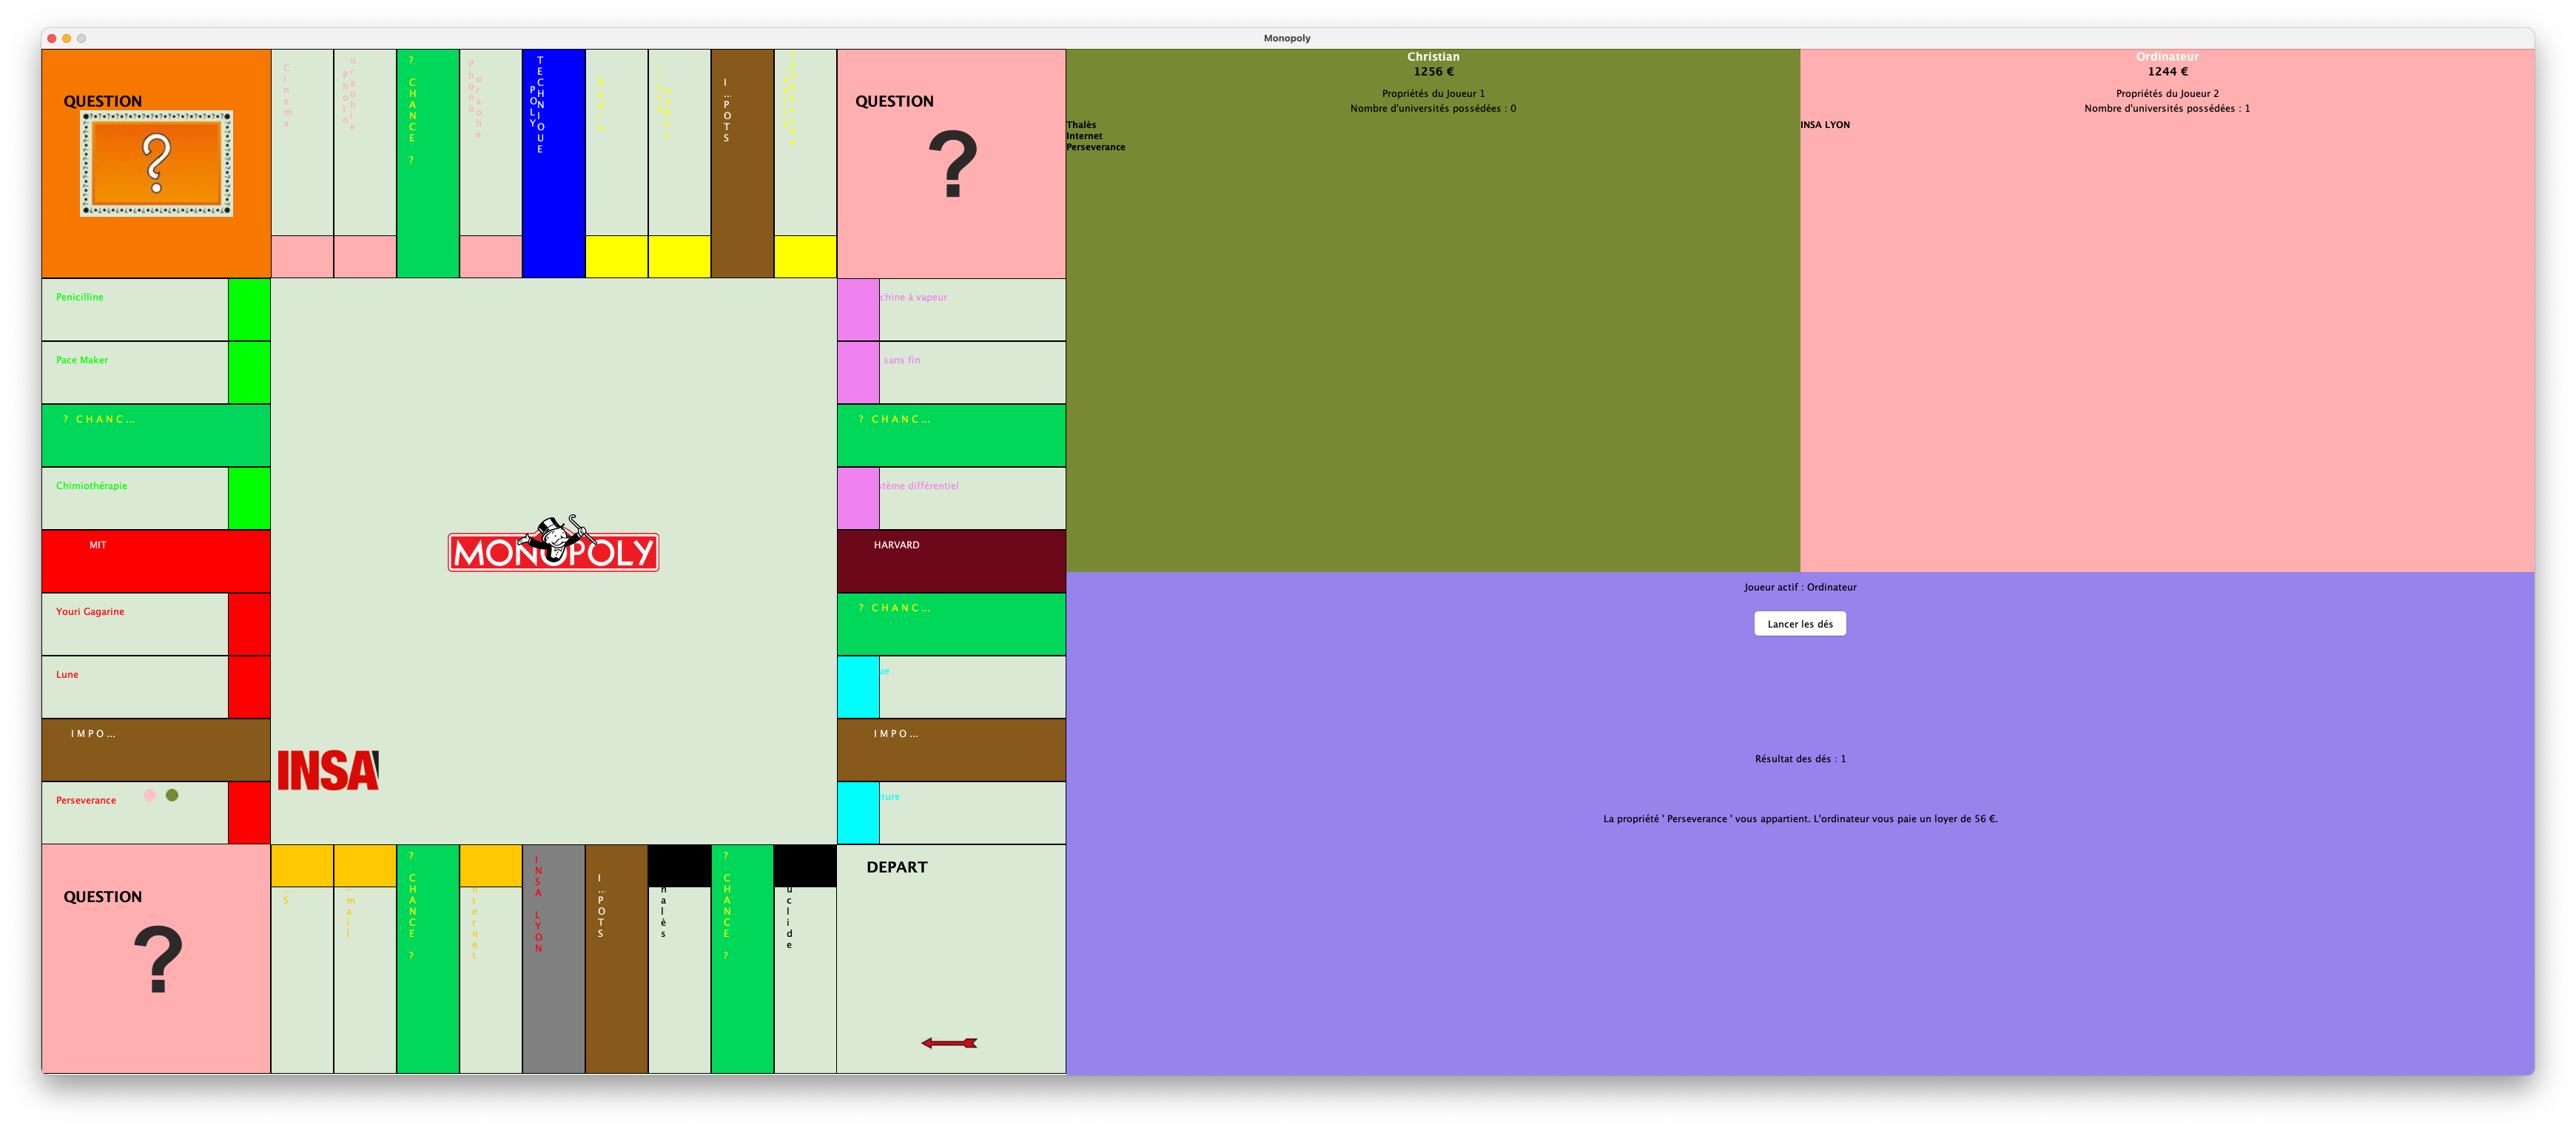Image resolution: width=2576 pixels, height=1130 pixels.
Task: Click the question mark in the bottom-left QUESTION corner
Action: (x=158, y=960)
